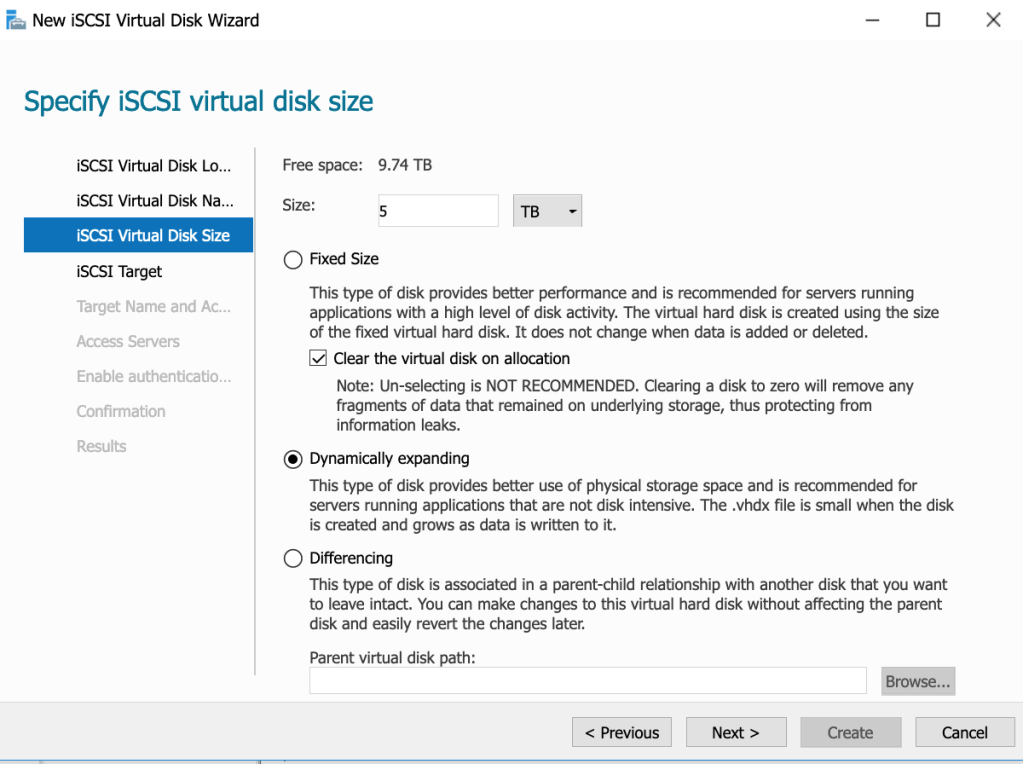
Task: Cancel the wizard
Action: pos(964,732)
